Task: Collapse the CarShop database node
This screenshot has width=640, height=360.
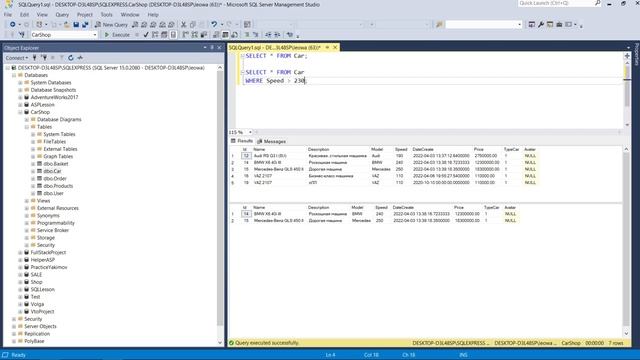Action: click(x=20, y=112)
